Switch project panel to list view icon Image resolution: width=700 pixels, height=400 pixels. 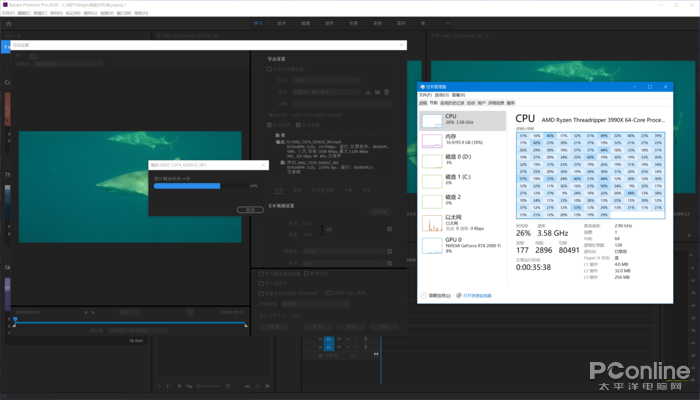[169, 386]
